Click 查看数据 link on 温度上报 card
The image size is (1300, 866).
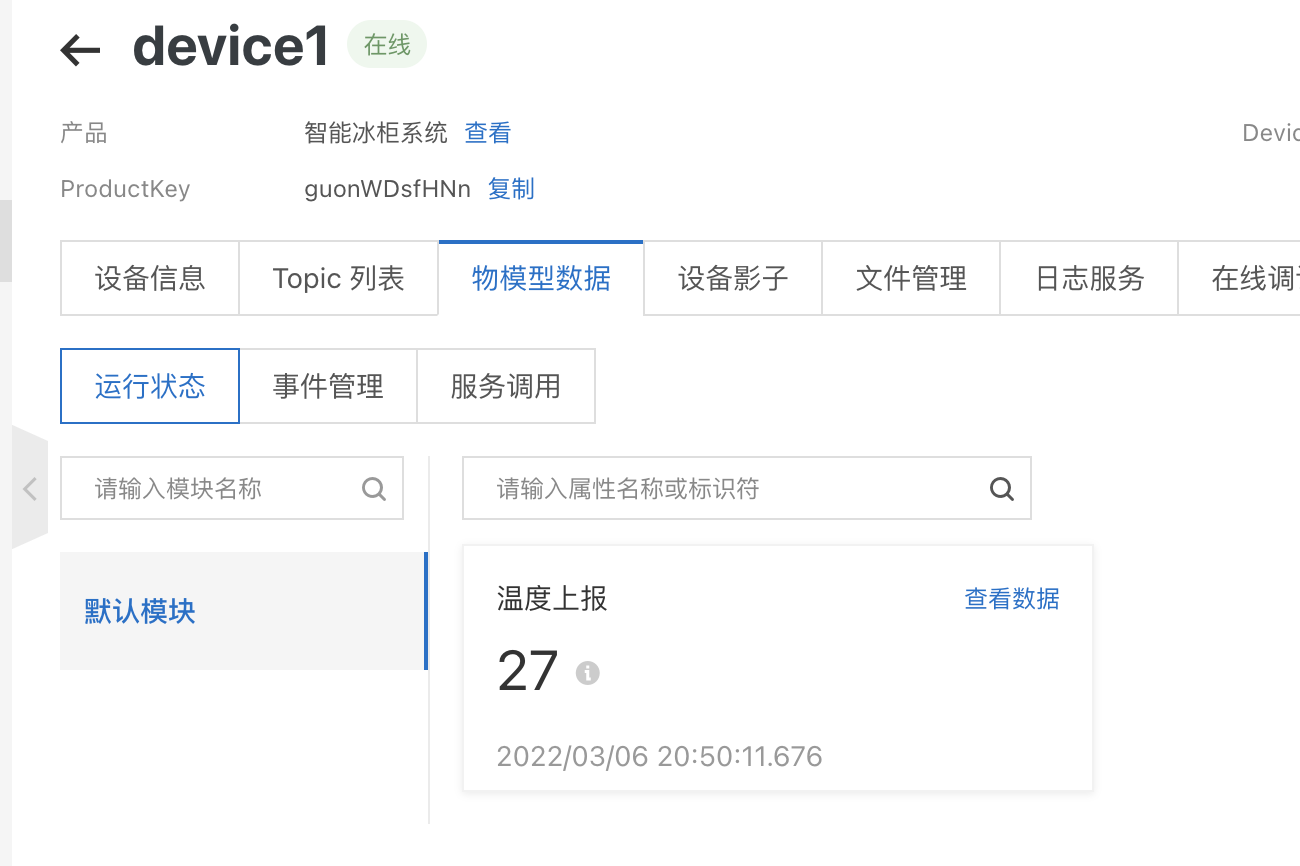(1011, 599)
